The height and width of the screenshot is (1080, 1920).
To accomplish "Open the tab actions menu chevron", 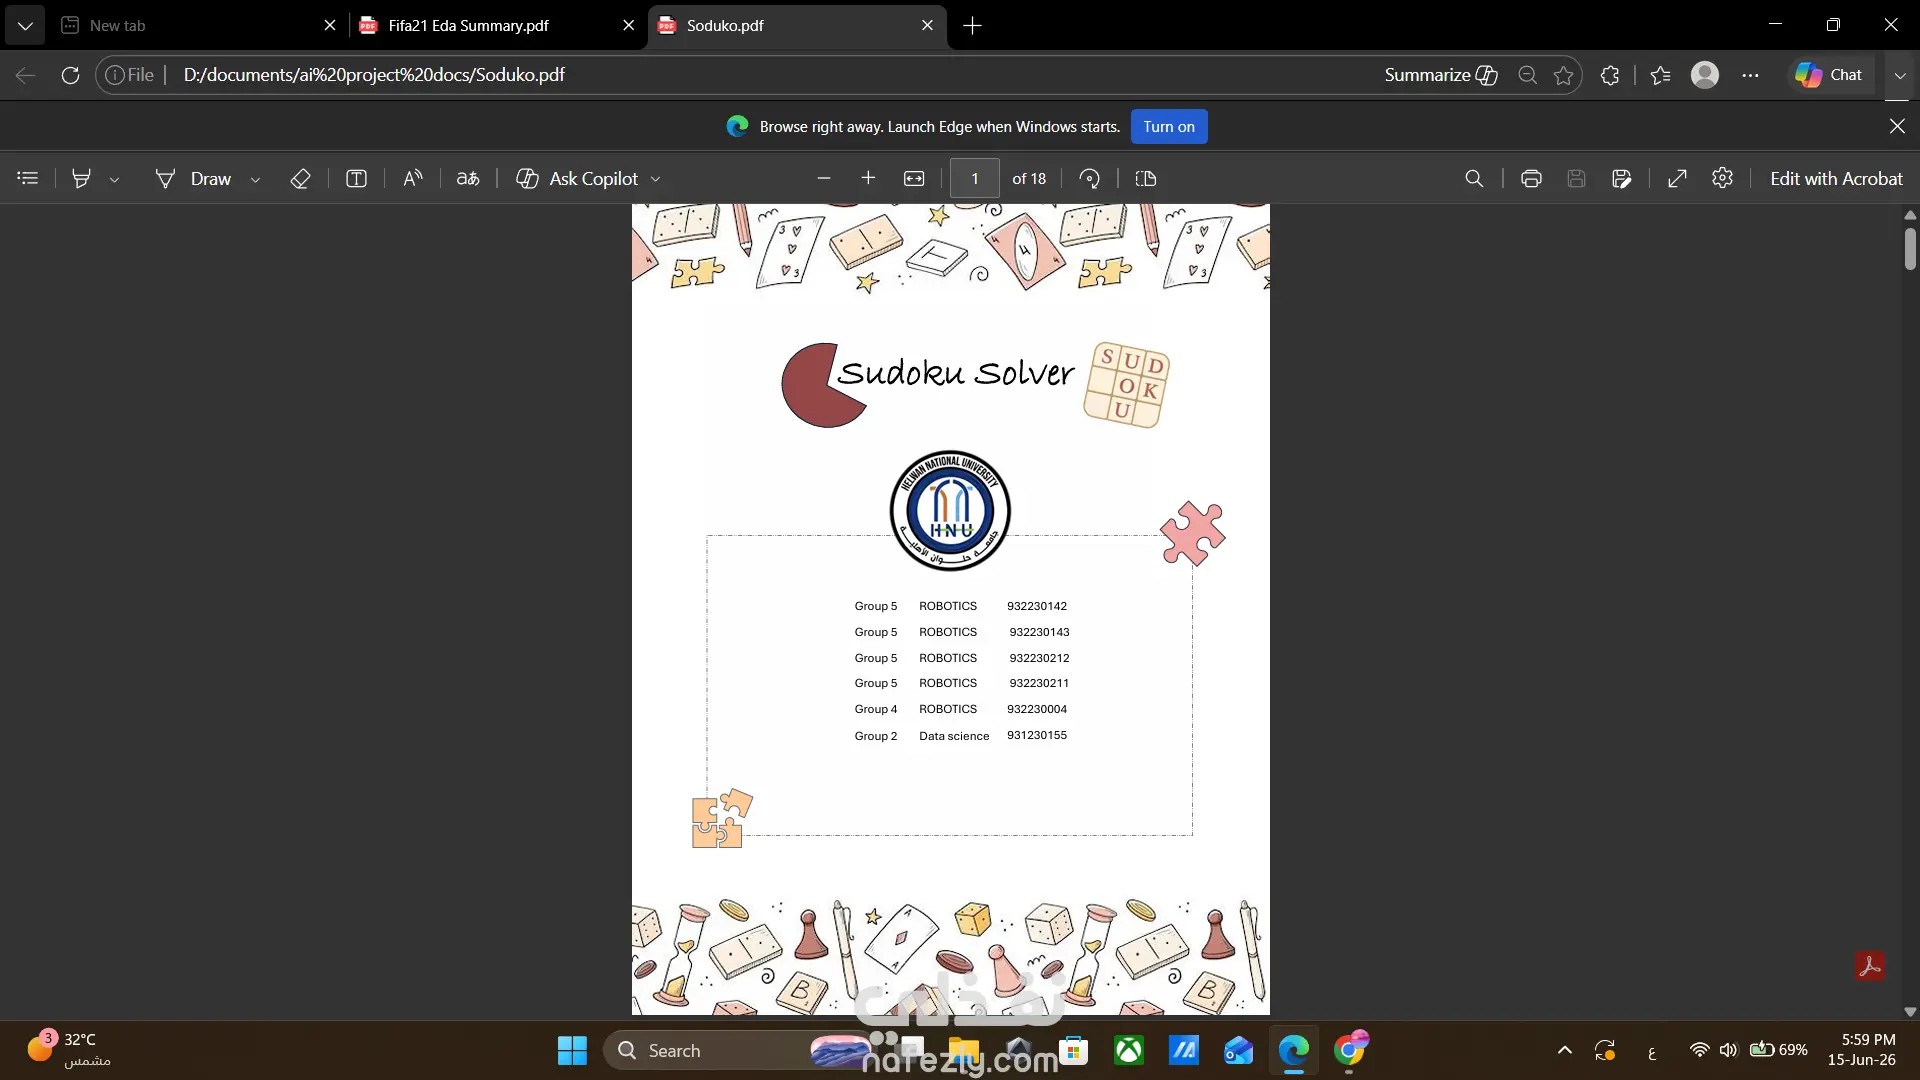I will [x=25, y=25].
